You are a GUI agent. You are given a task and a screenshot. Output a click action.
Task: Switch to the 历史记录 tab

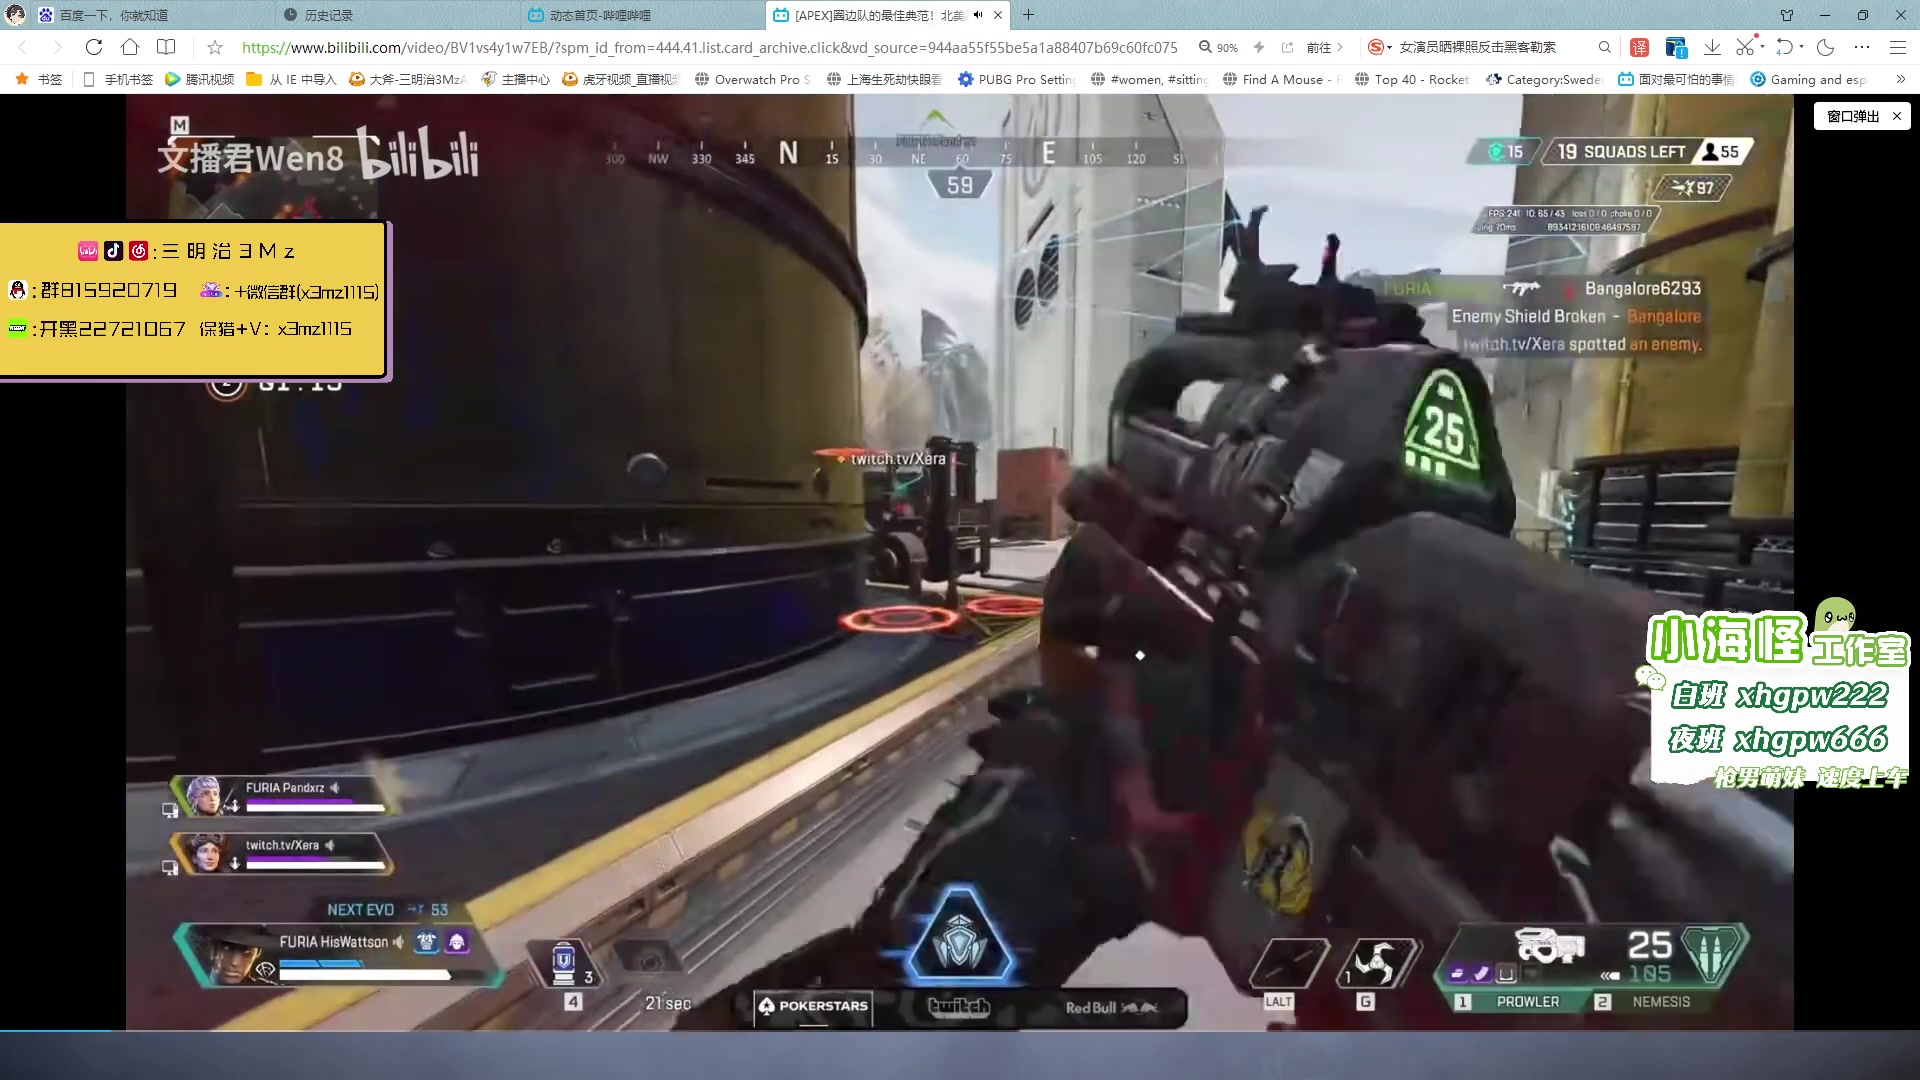396,15
